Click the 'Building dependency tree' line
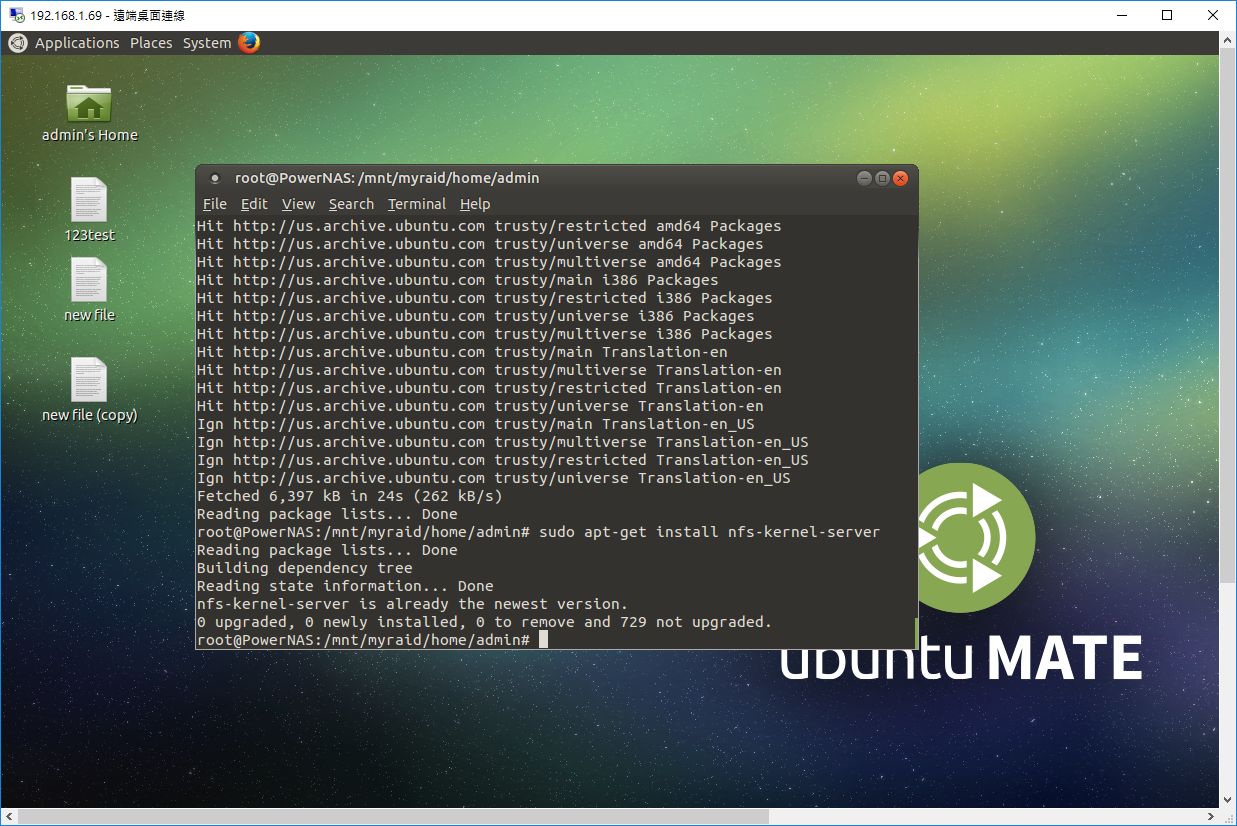Image resolution: width=1237 pixels, height=826 pixels. pyautogui.click(x=305, y=568)
